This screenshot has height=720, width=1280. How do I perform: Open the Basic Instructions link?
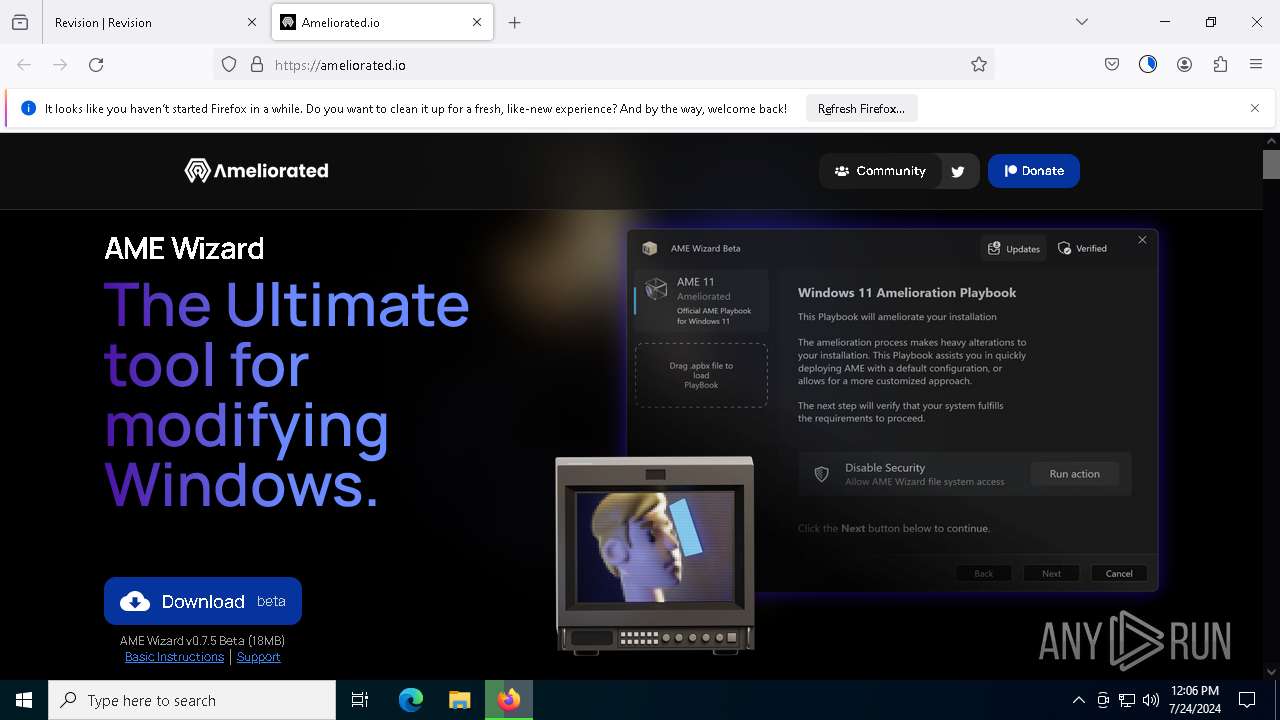pyautogui.click(x=174, y=657)
